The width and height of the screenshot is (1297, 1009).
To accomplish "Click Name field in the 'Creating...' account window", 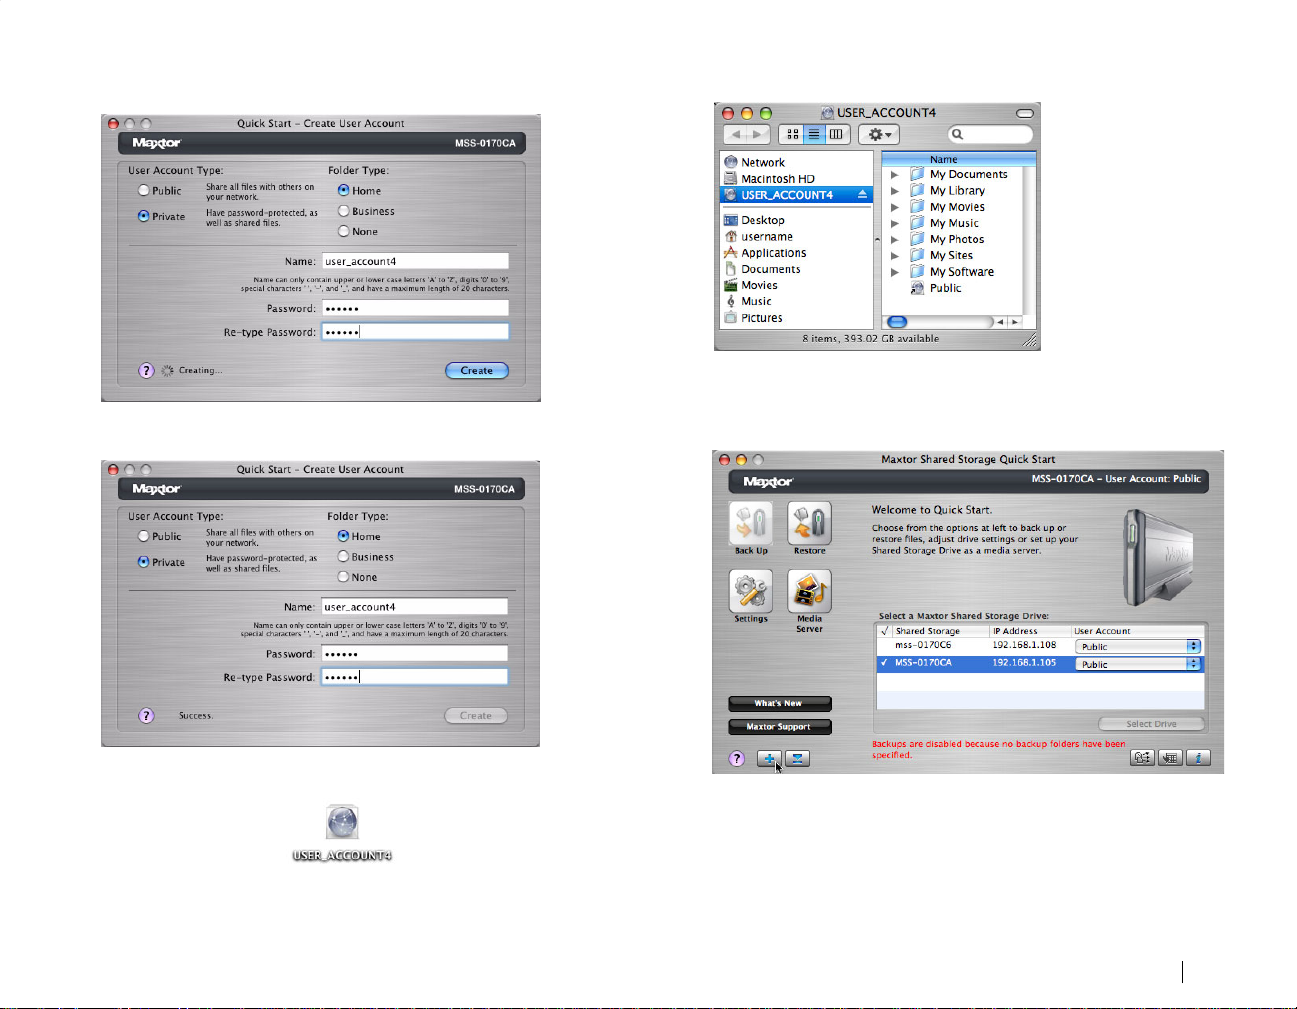I will pyautogui.click(x=415, y=261).
